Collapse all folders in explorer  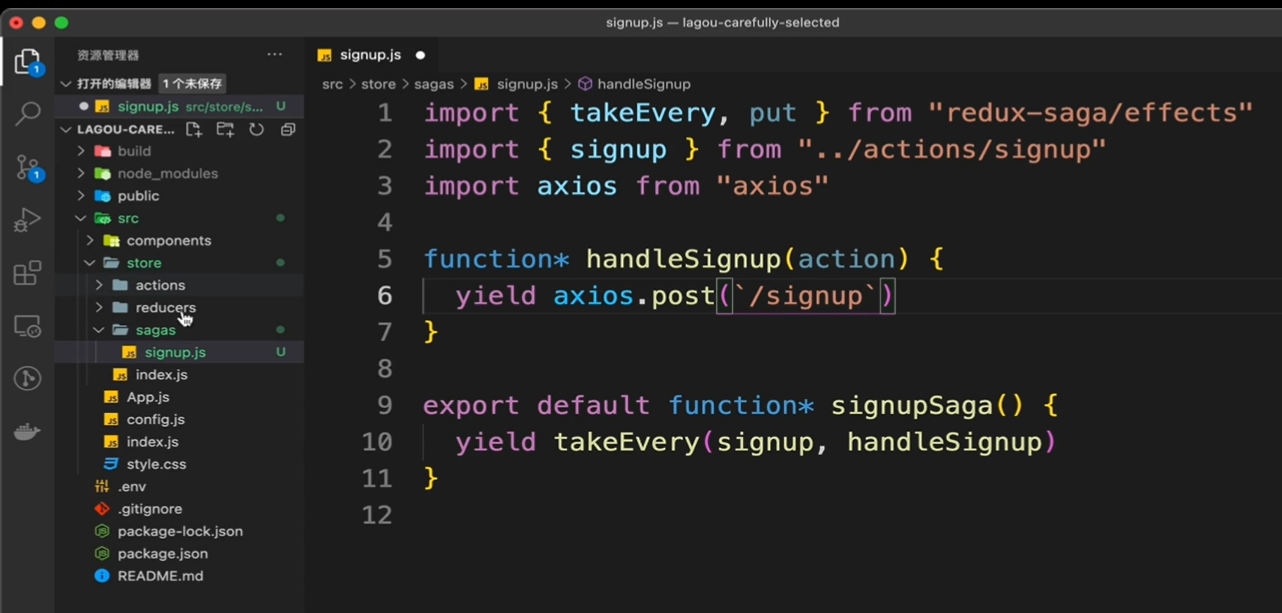(288, 130)
